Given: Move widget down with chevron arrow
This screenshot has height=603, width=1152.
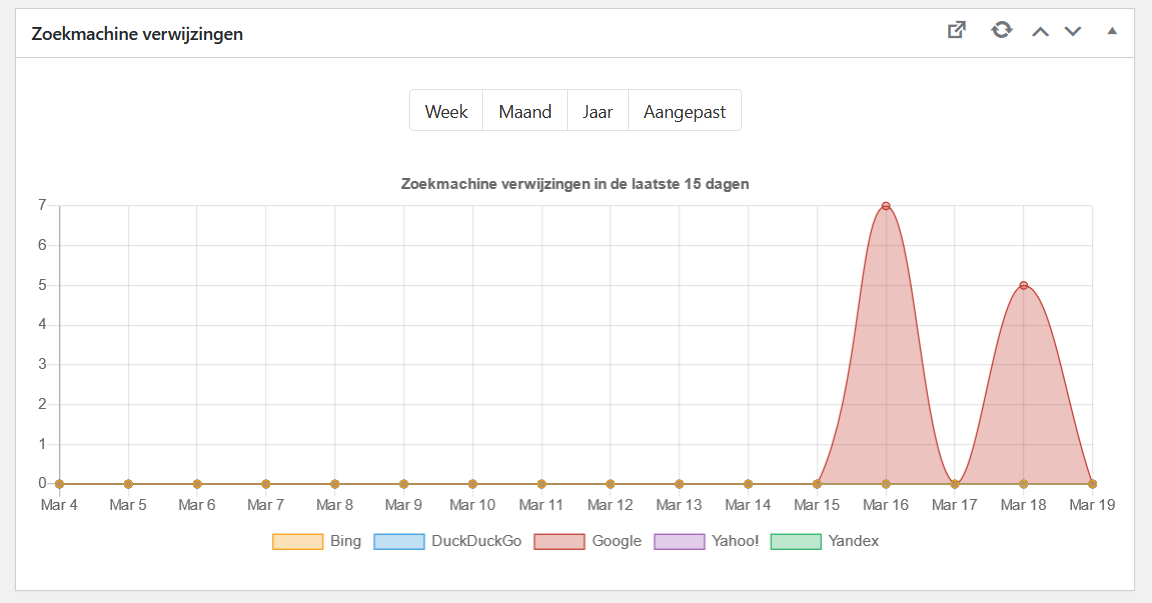Looking at the screenshot, I should 1073,32.
